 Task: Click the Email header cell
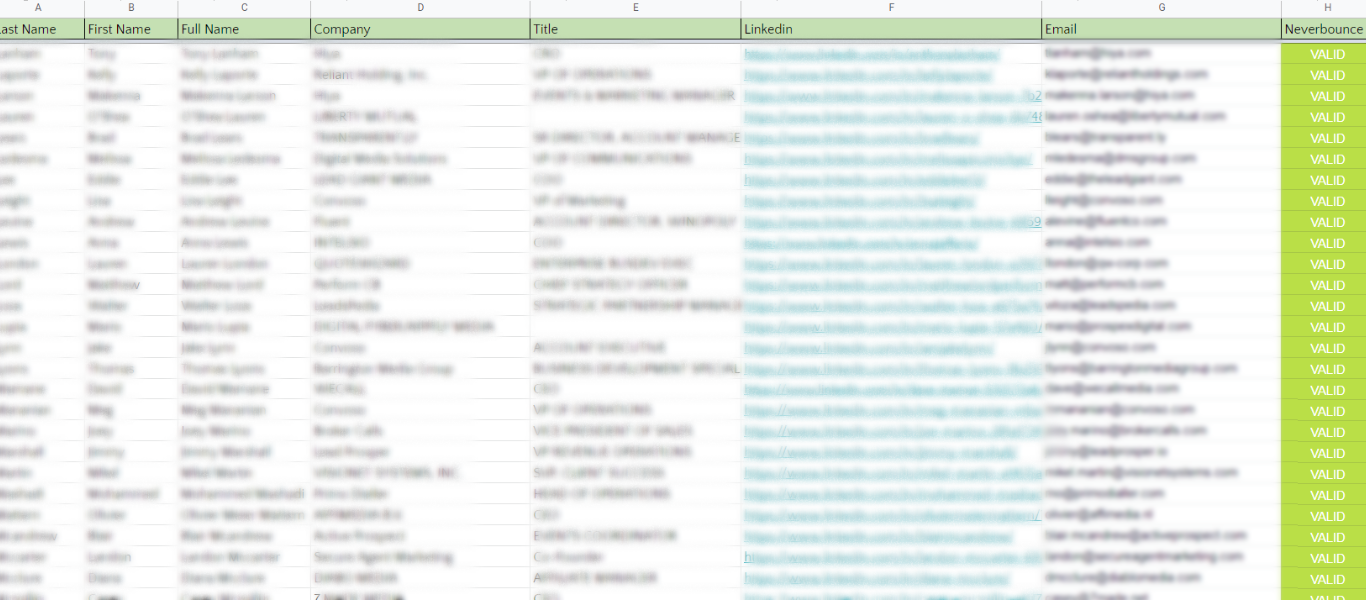(x=1161, y=29)
